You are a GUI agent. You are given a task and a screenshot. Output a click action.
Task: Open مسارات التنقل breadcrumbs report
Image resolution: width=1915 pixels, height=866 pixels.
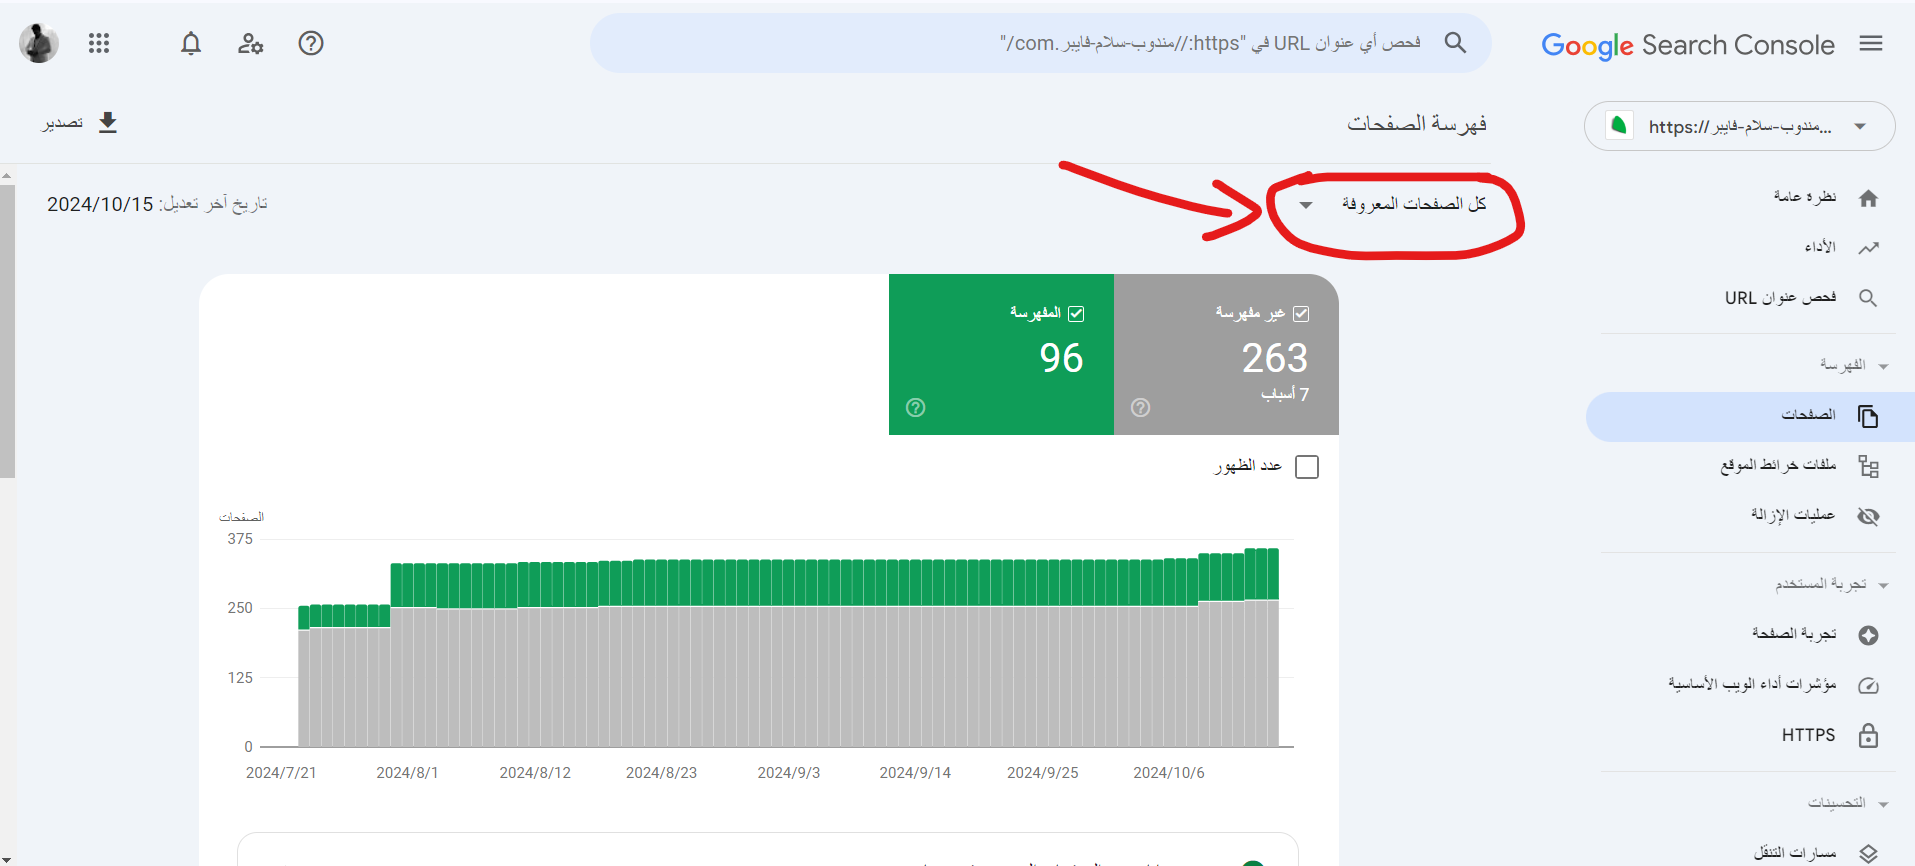pyautogui.click(x=1795, y=853)
